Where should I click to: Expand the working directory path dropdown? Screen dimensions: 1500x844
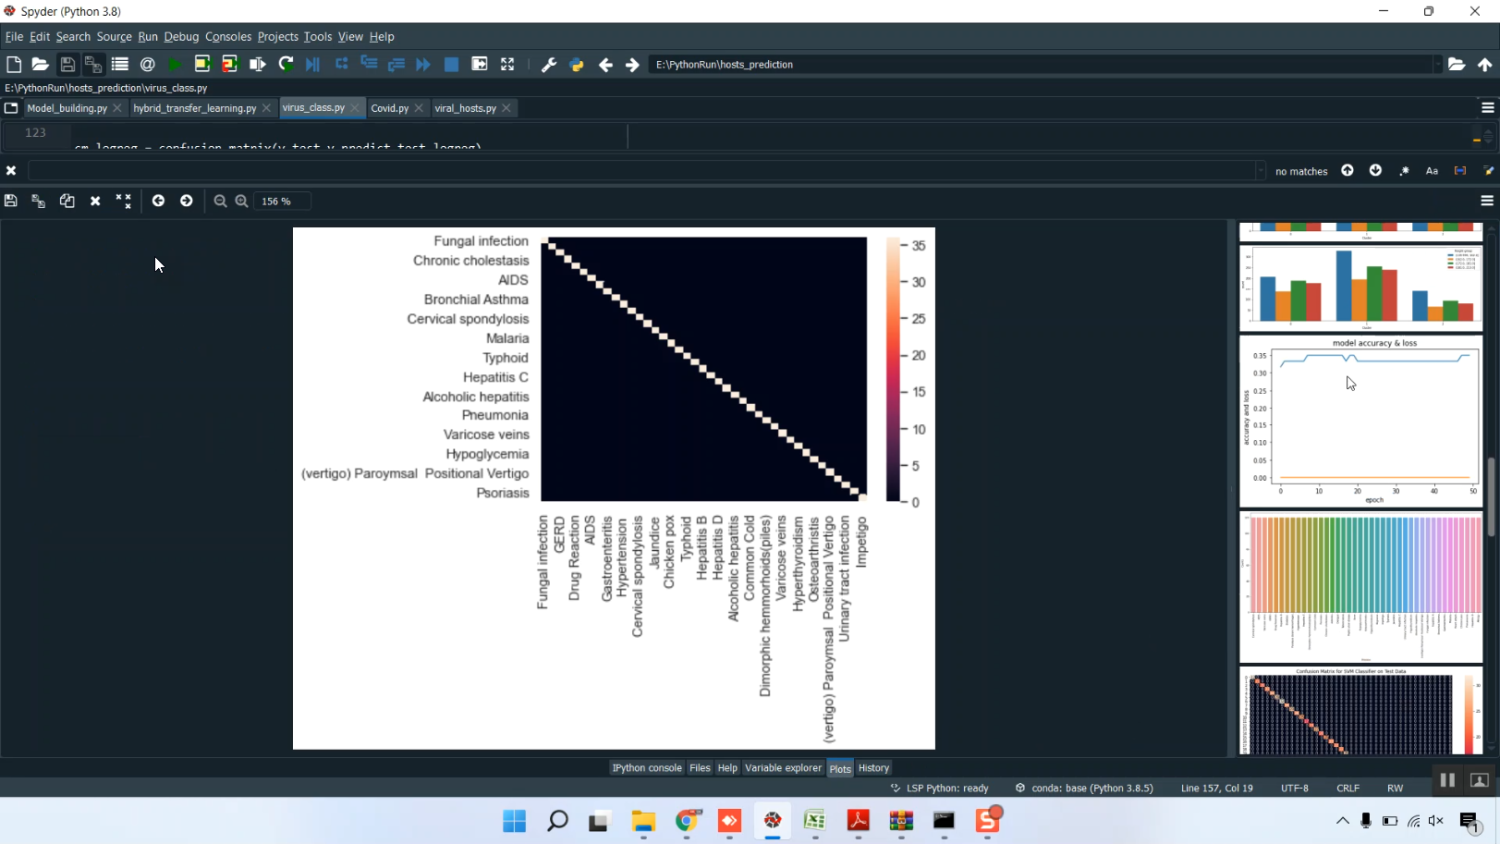coord(1437,64)
